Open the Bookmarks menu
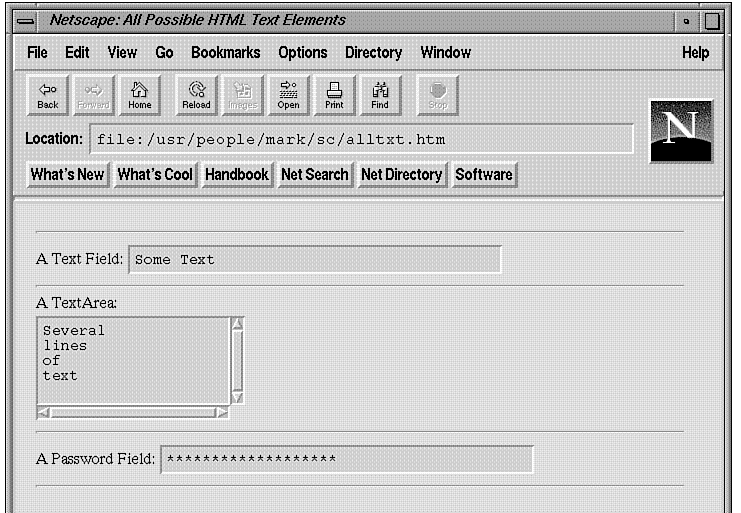This screenshot has width=741, height=513. coord(225,53)
